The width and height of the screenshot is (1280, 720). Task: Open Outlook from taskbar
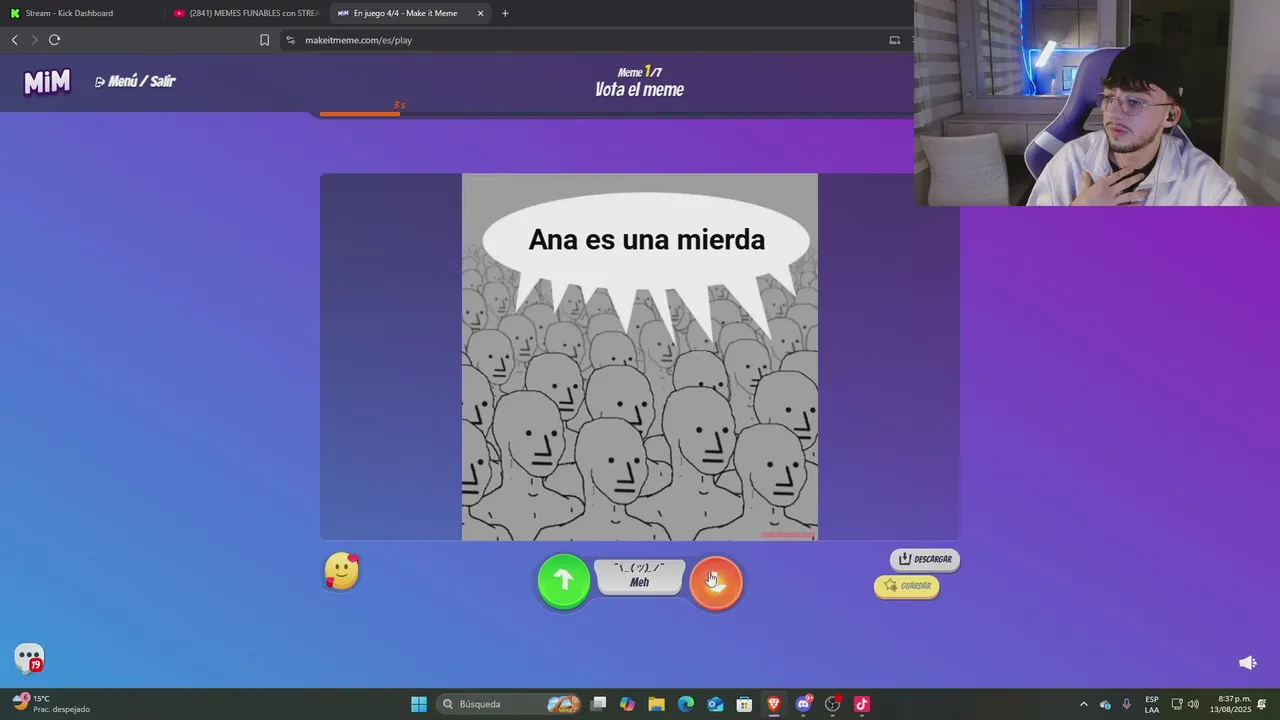pos(715,704)
